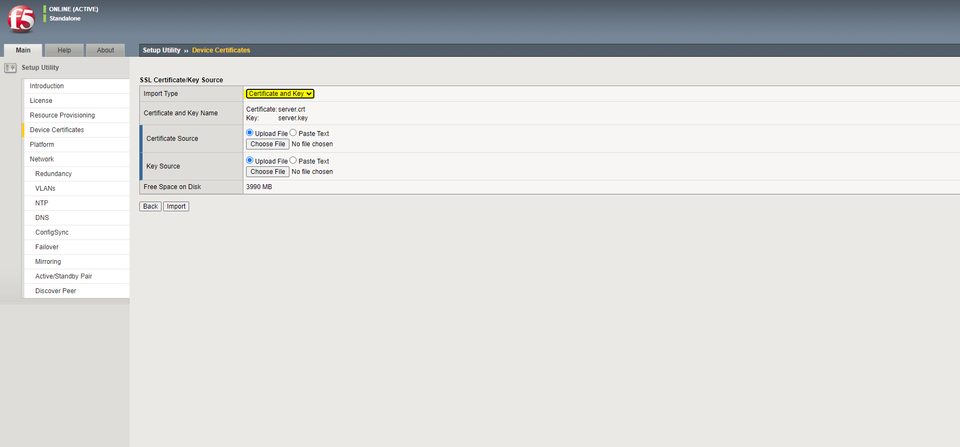This screenshot has width=960, height=447.
Task: Choose File for Key Source
Action: 267,172
